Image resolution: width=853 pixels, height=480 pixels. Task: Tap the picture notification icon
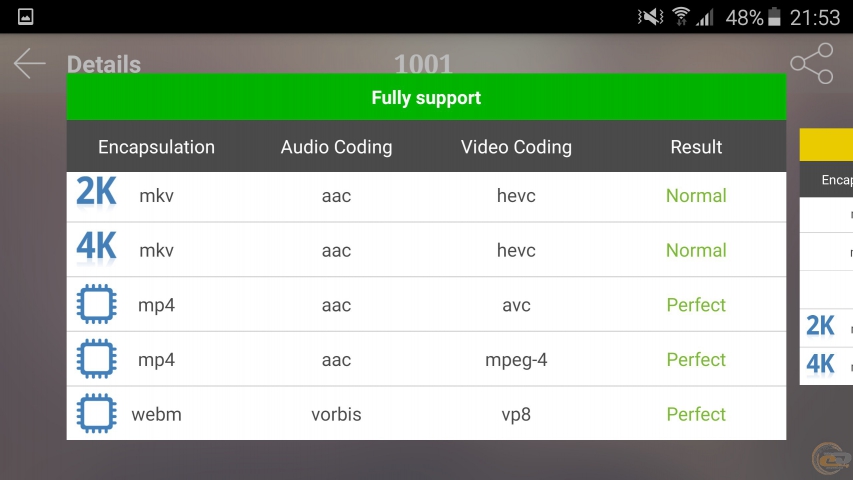[26, 17]
